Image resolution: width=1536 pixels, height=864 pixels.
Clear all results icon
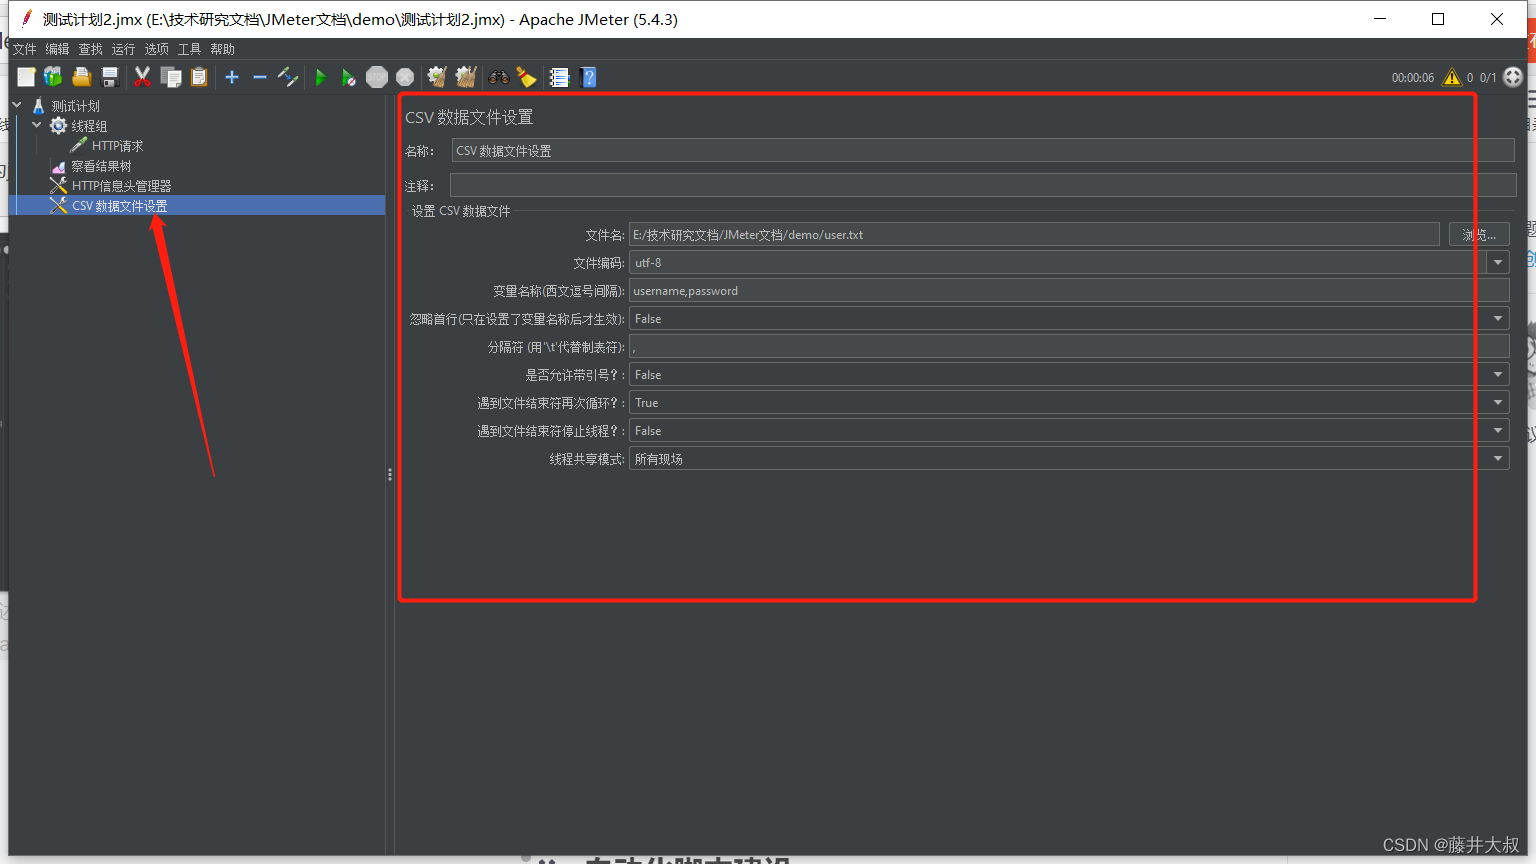[465, 77]
